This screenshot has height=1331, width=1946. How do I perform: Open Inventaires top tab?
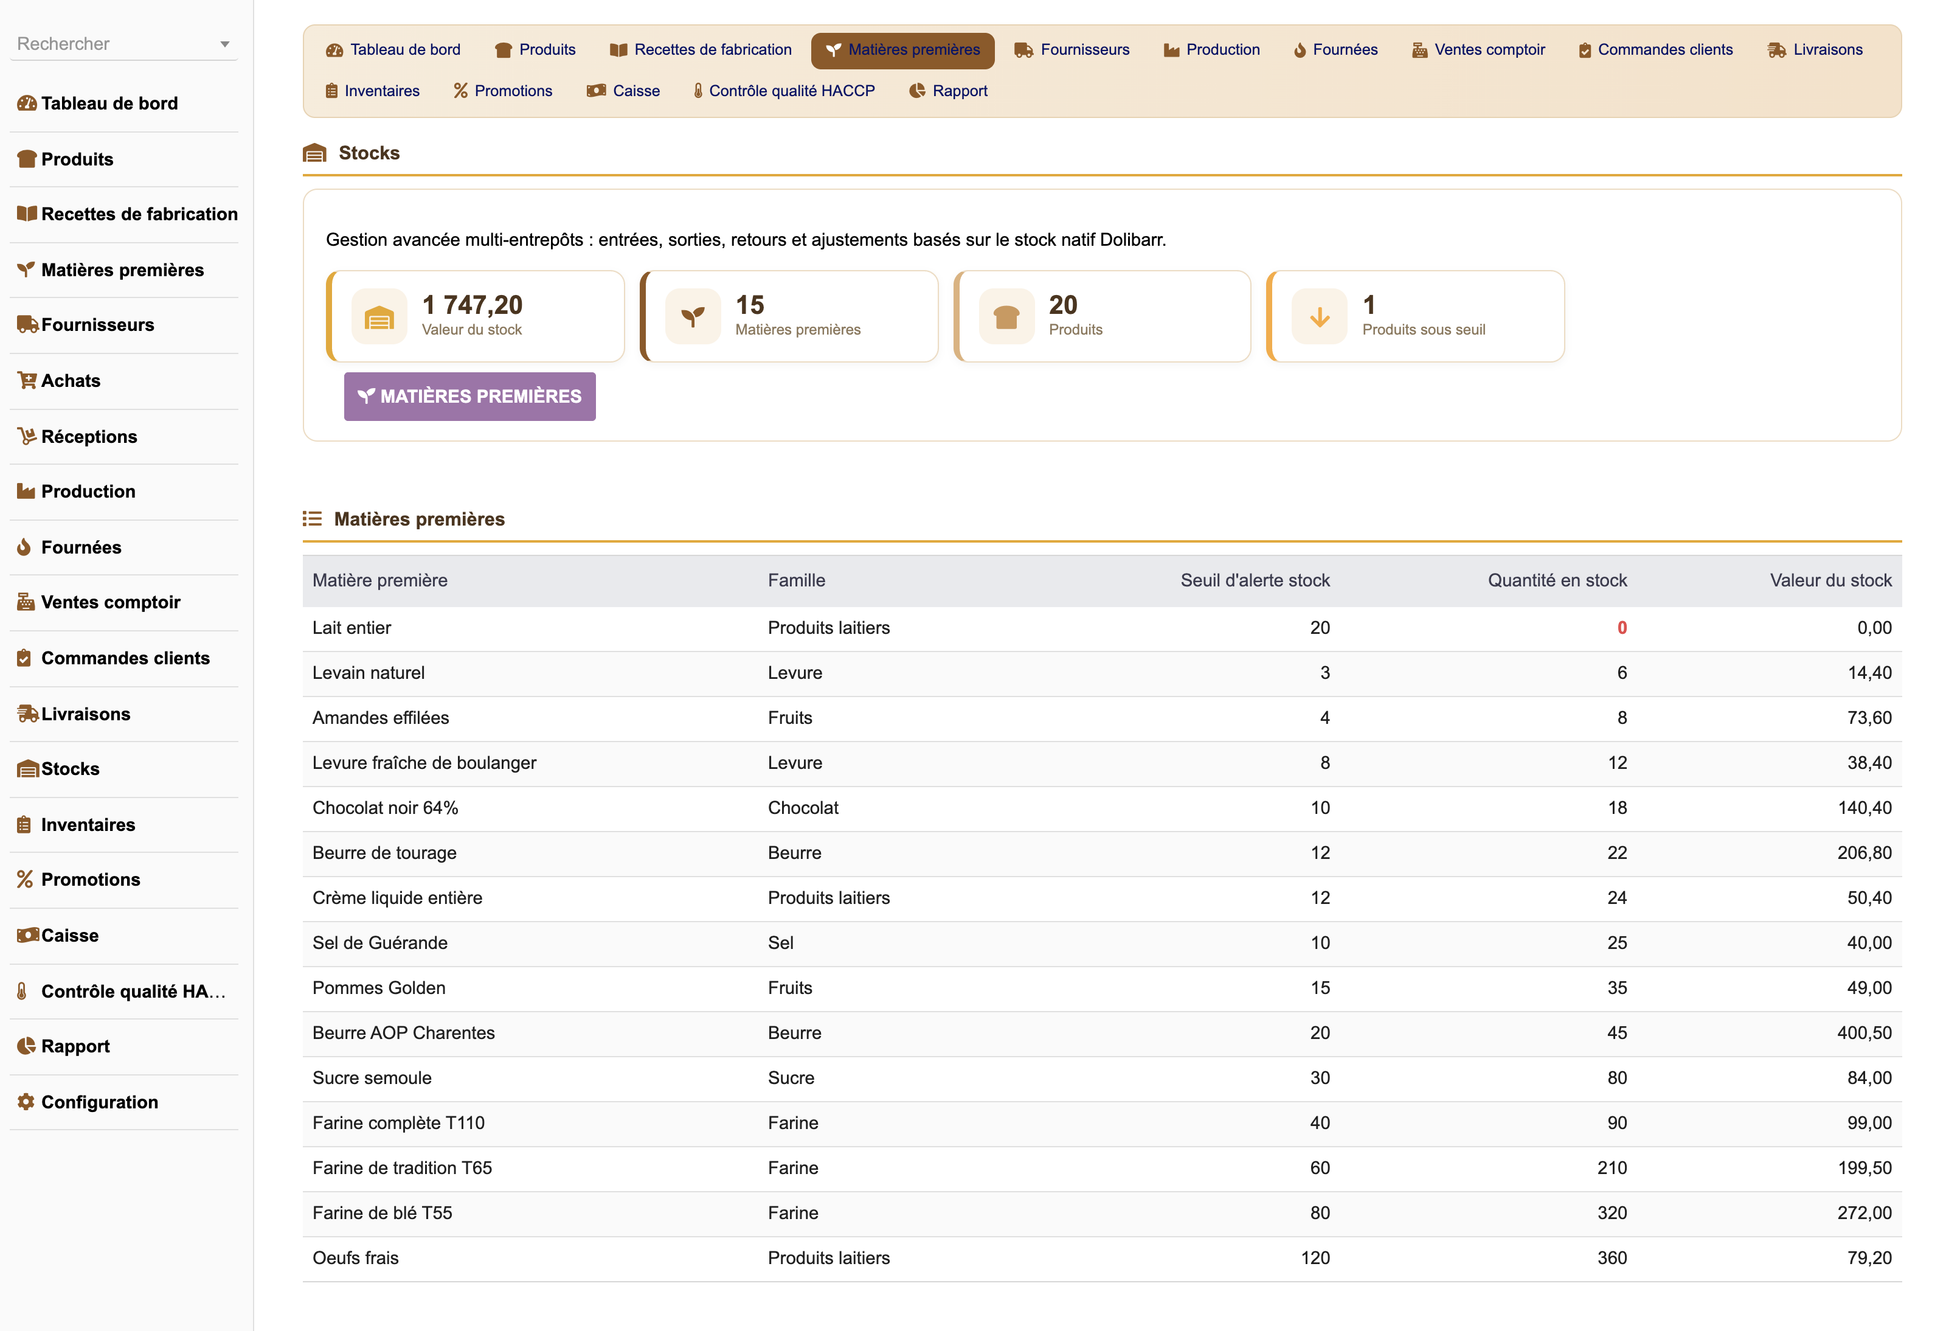point(373,91)
